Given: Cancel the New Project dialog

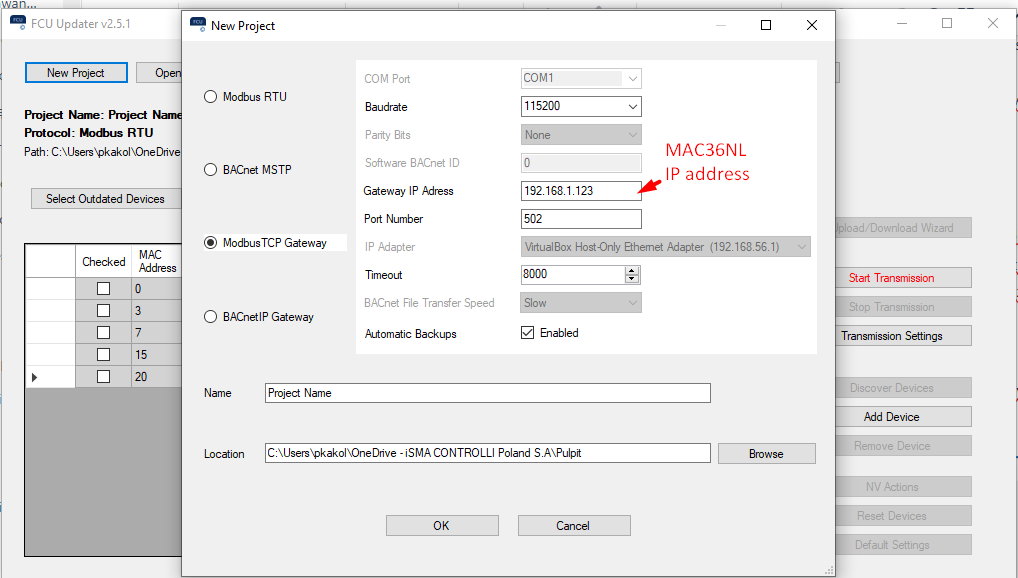Looking at the screenshot, I should 573,526.
